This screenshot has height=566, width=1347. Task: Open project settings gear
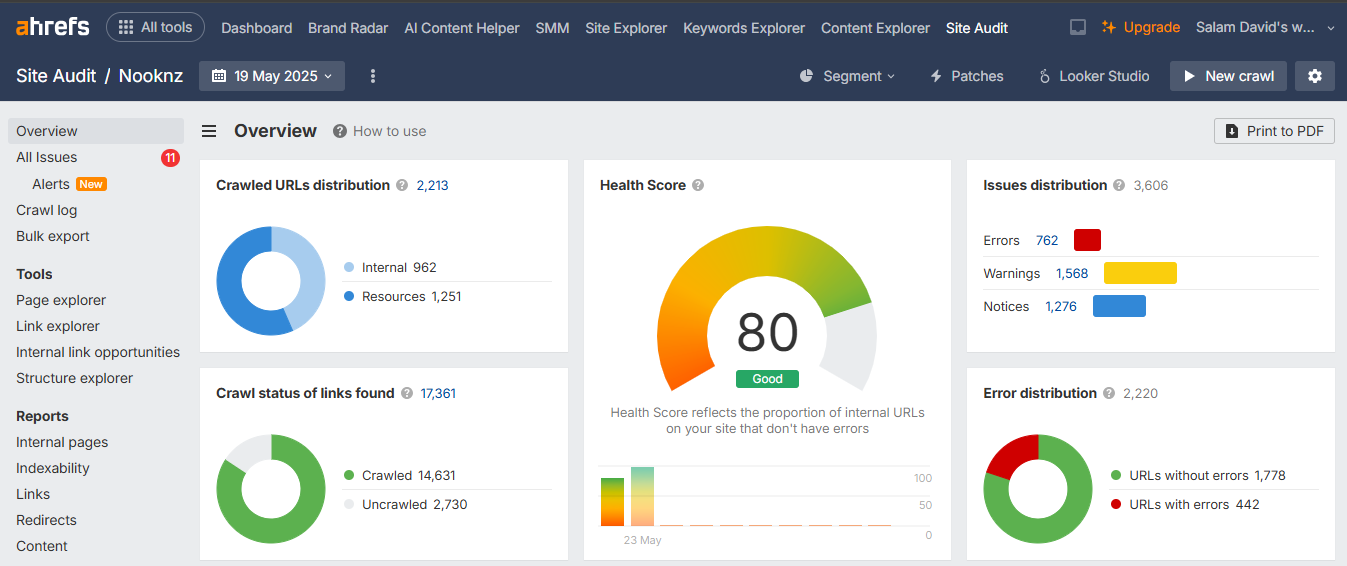1315,76
